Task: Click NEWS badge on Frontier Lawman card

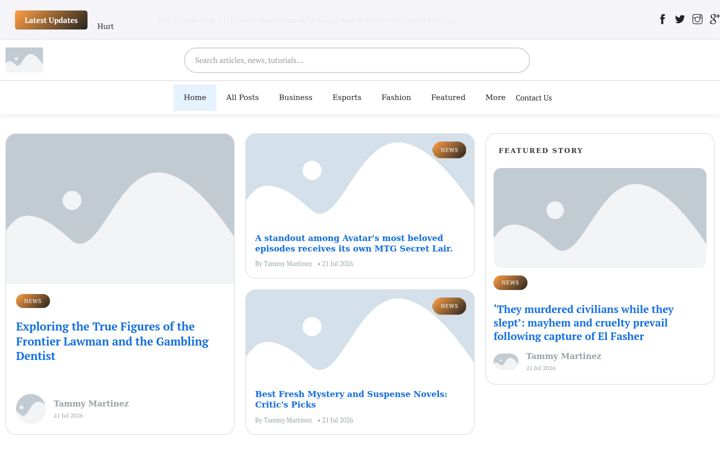Action: [x=33, y=301]
